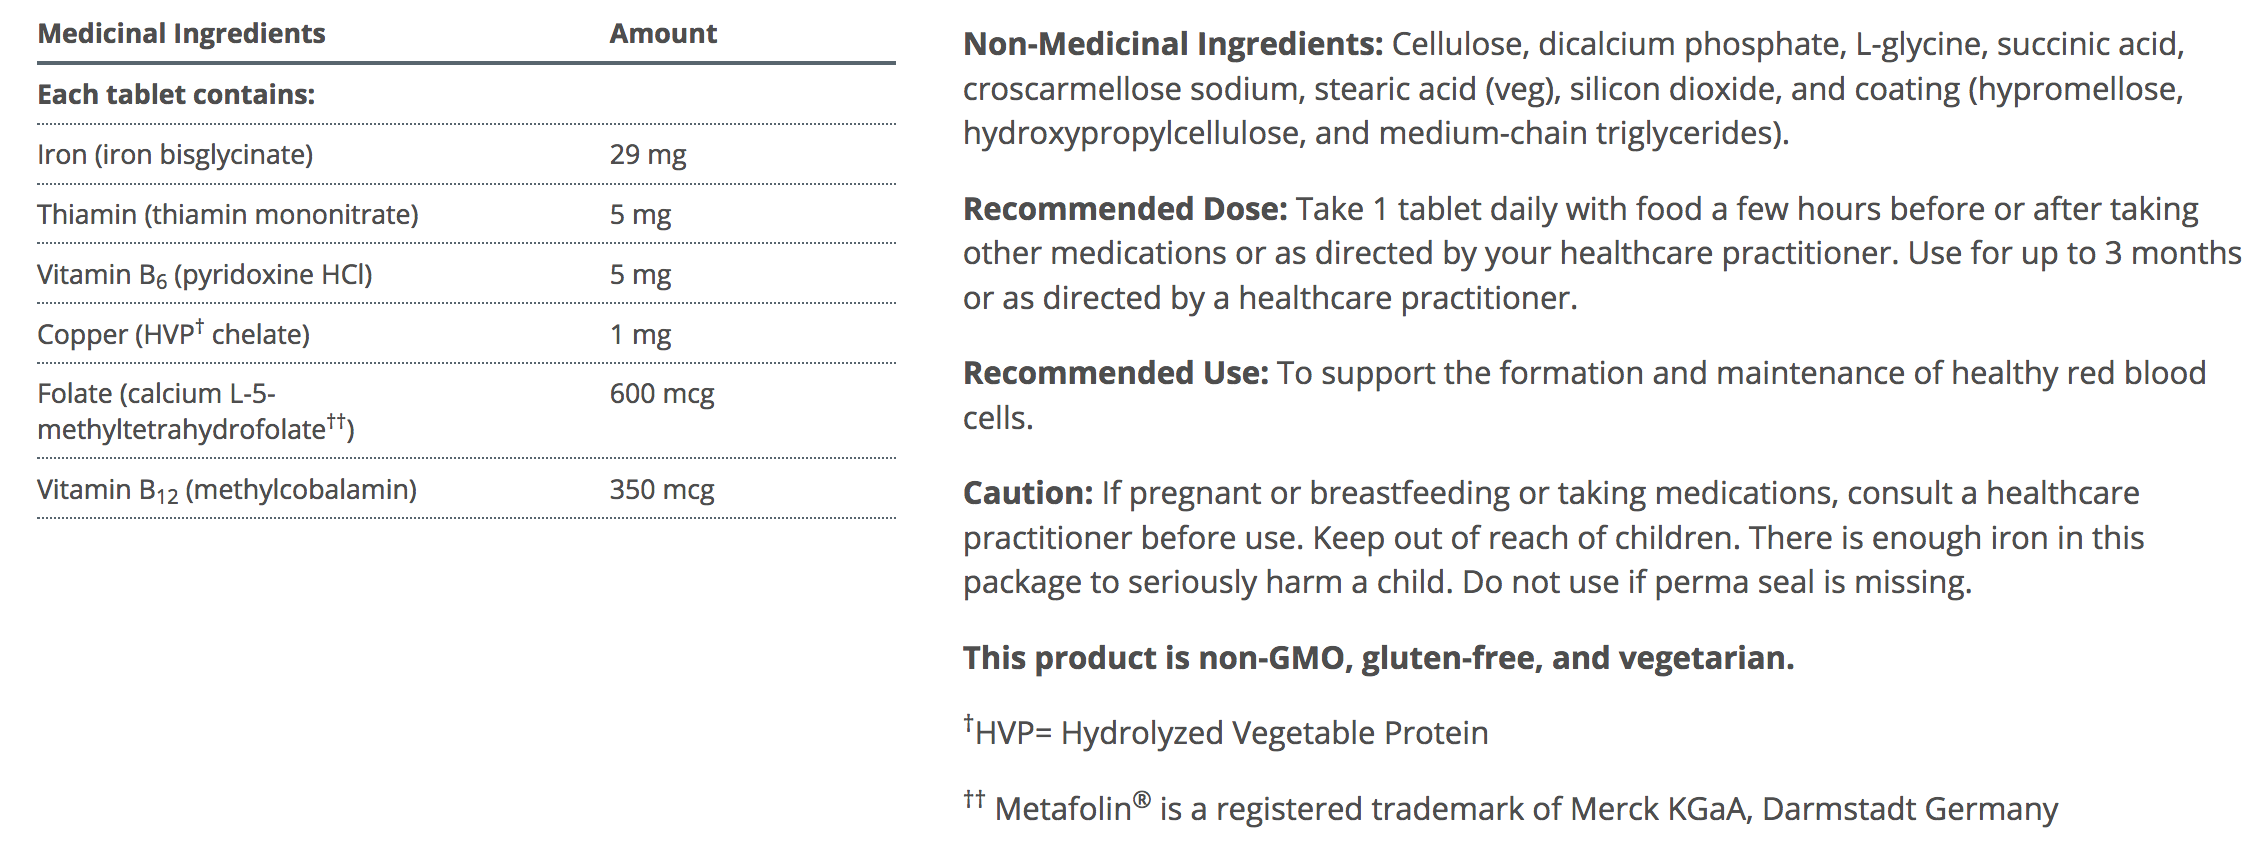This screenshot has height=854, width=2262.
Task: Click the Metafolin registered trademark footnote
Action: [1510, 808]
